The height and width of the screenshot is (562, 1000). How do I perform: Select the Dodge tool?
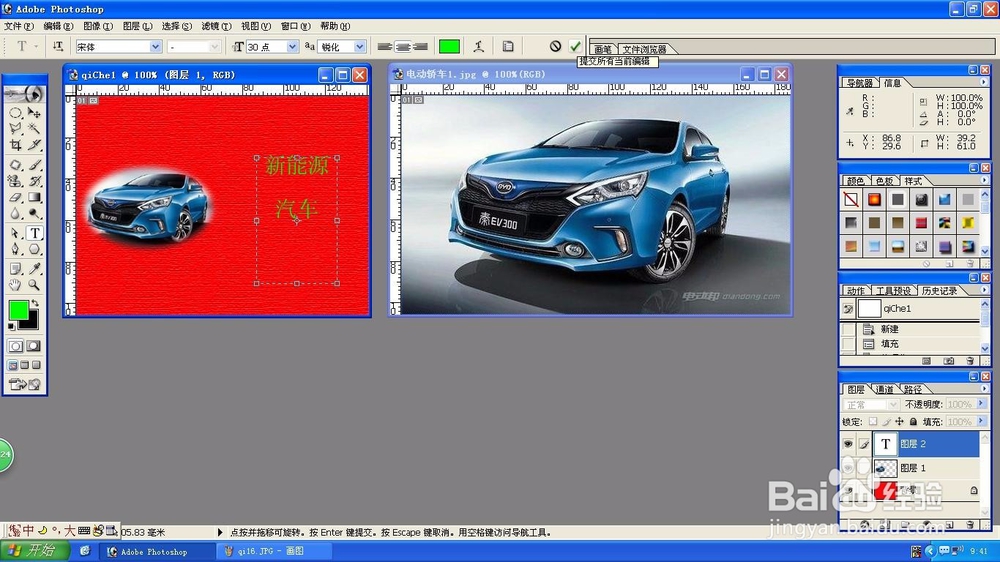pyautogui.click(x=34, y=213)
